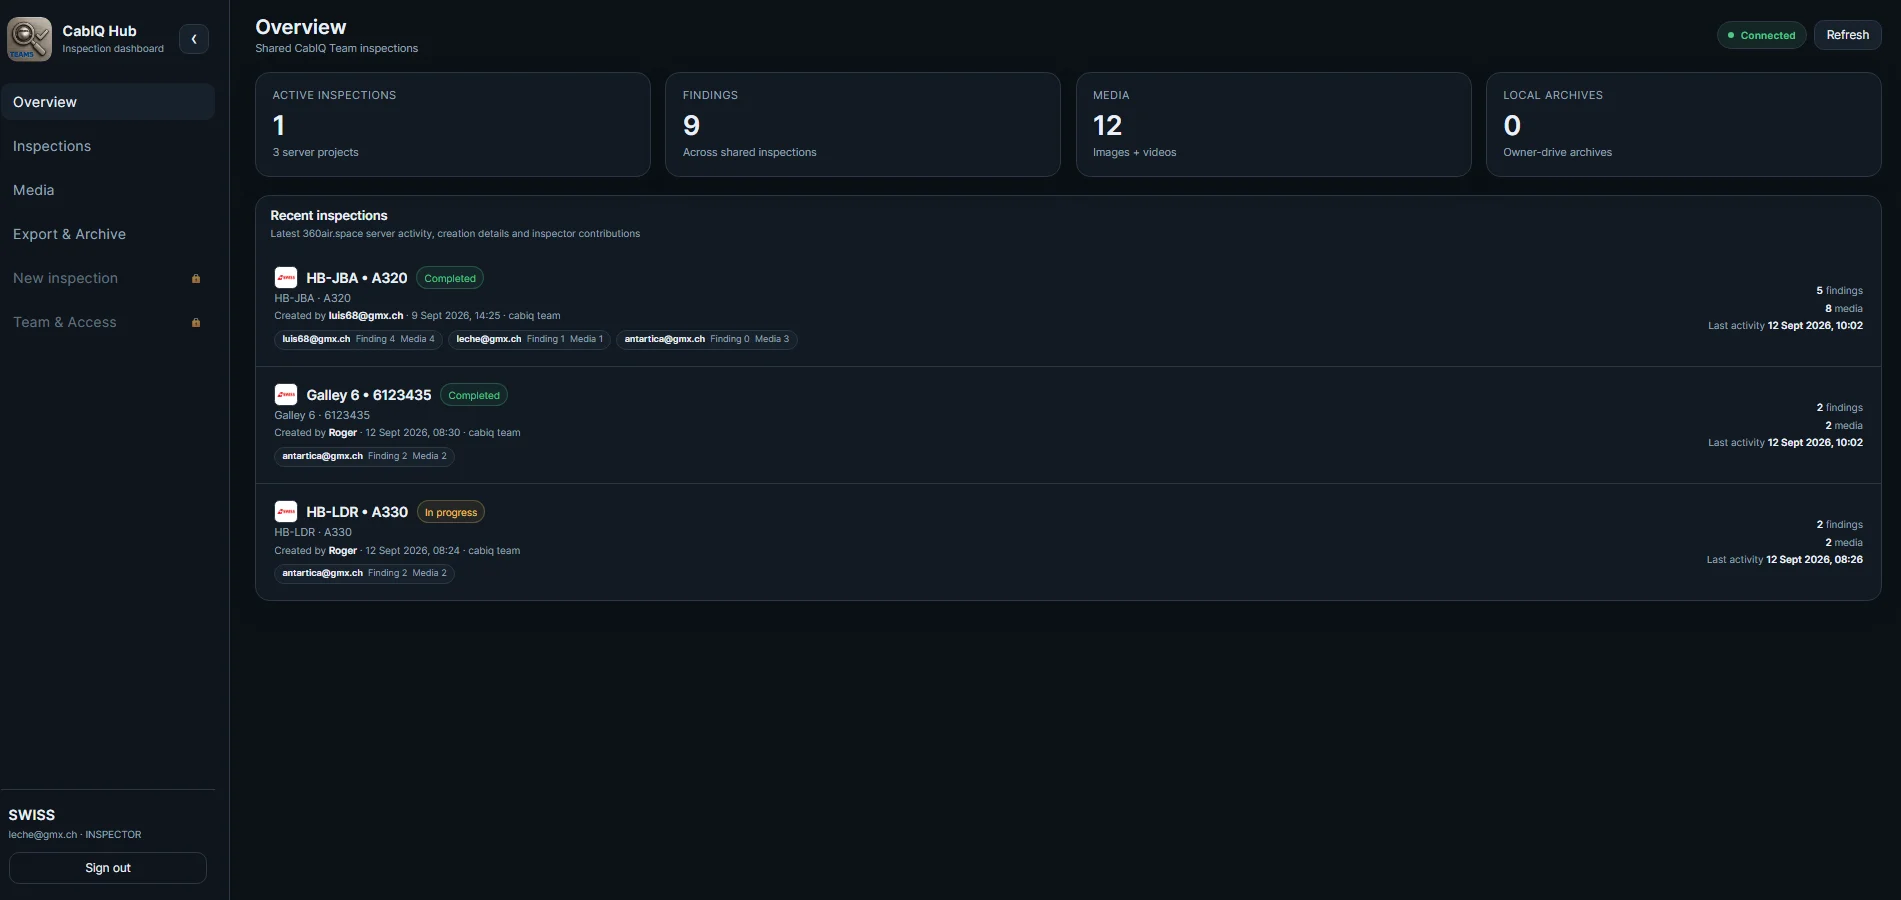This screenshot has width=1901, height=900.
Task: Click '8 media' count for HB-JBA
Action: [1843, 309]
